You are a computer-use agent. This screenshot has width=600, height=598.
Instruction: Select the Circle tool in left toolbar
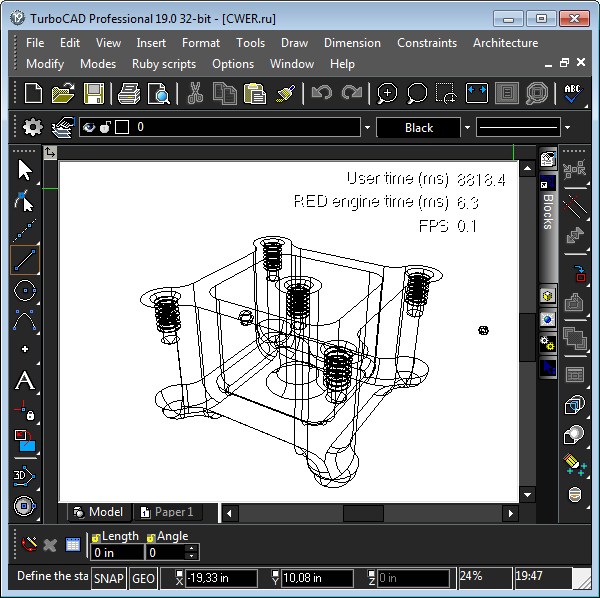tap(25, 291)
